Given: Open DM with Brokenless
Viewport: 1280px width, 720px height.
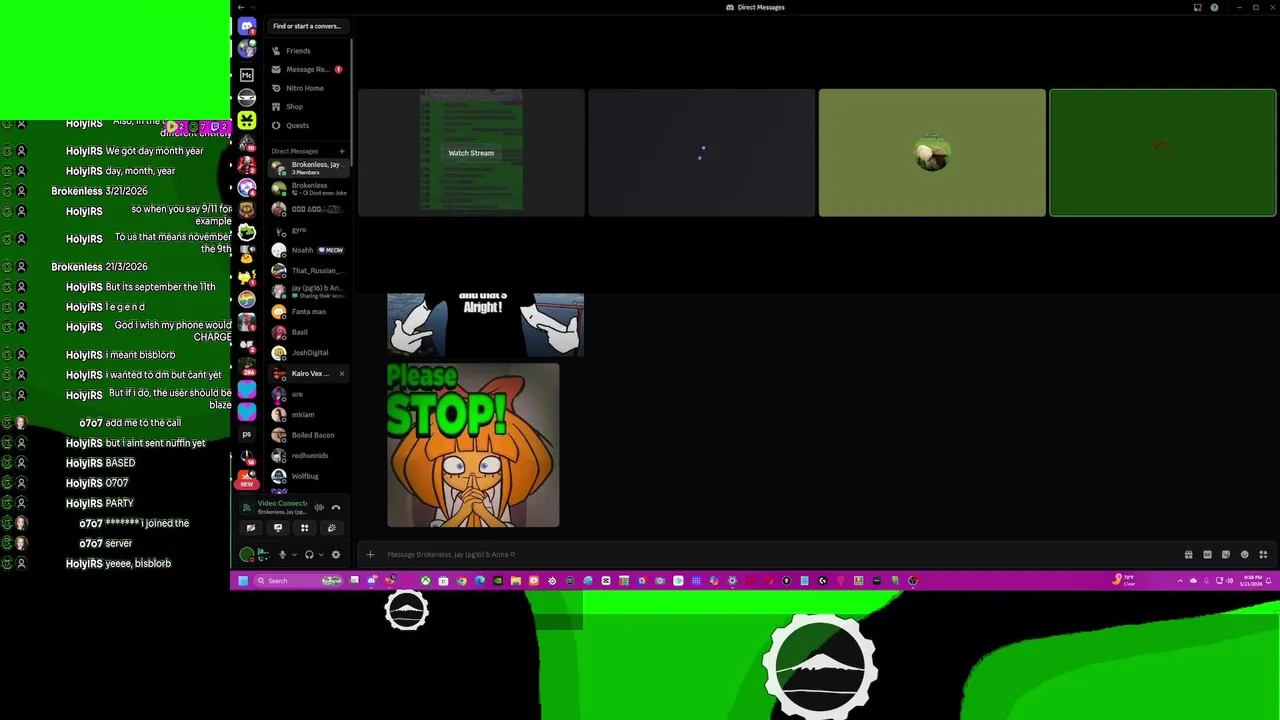Looking at the screenshot, I should tap(307, 189).
